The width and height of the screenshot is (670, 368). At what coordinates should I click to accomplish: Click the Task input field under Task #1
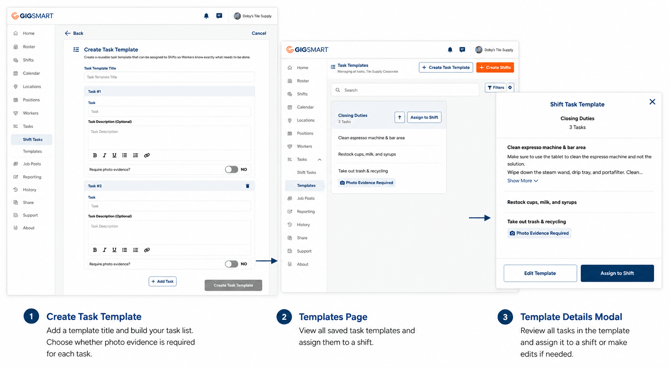(169, 112)
